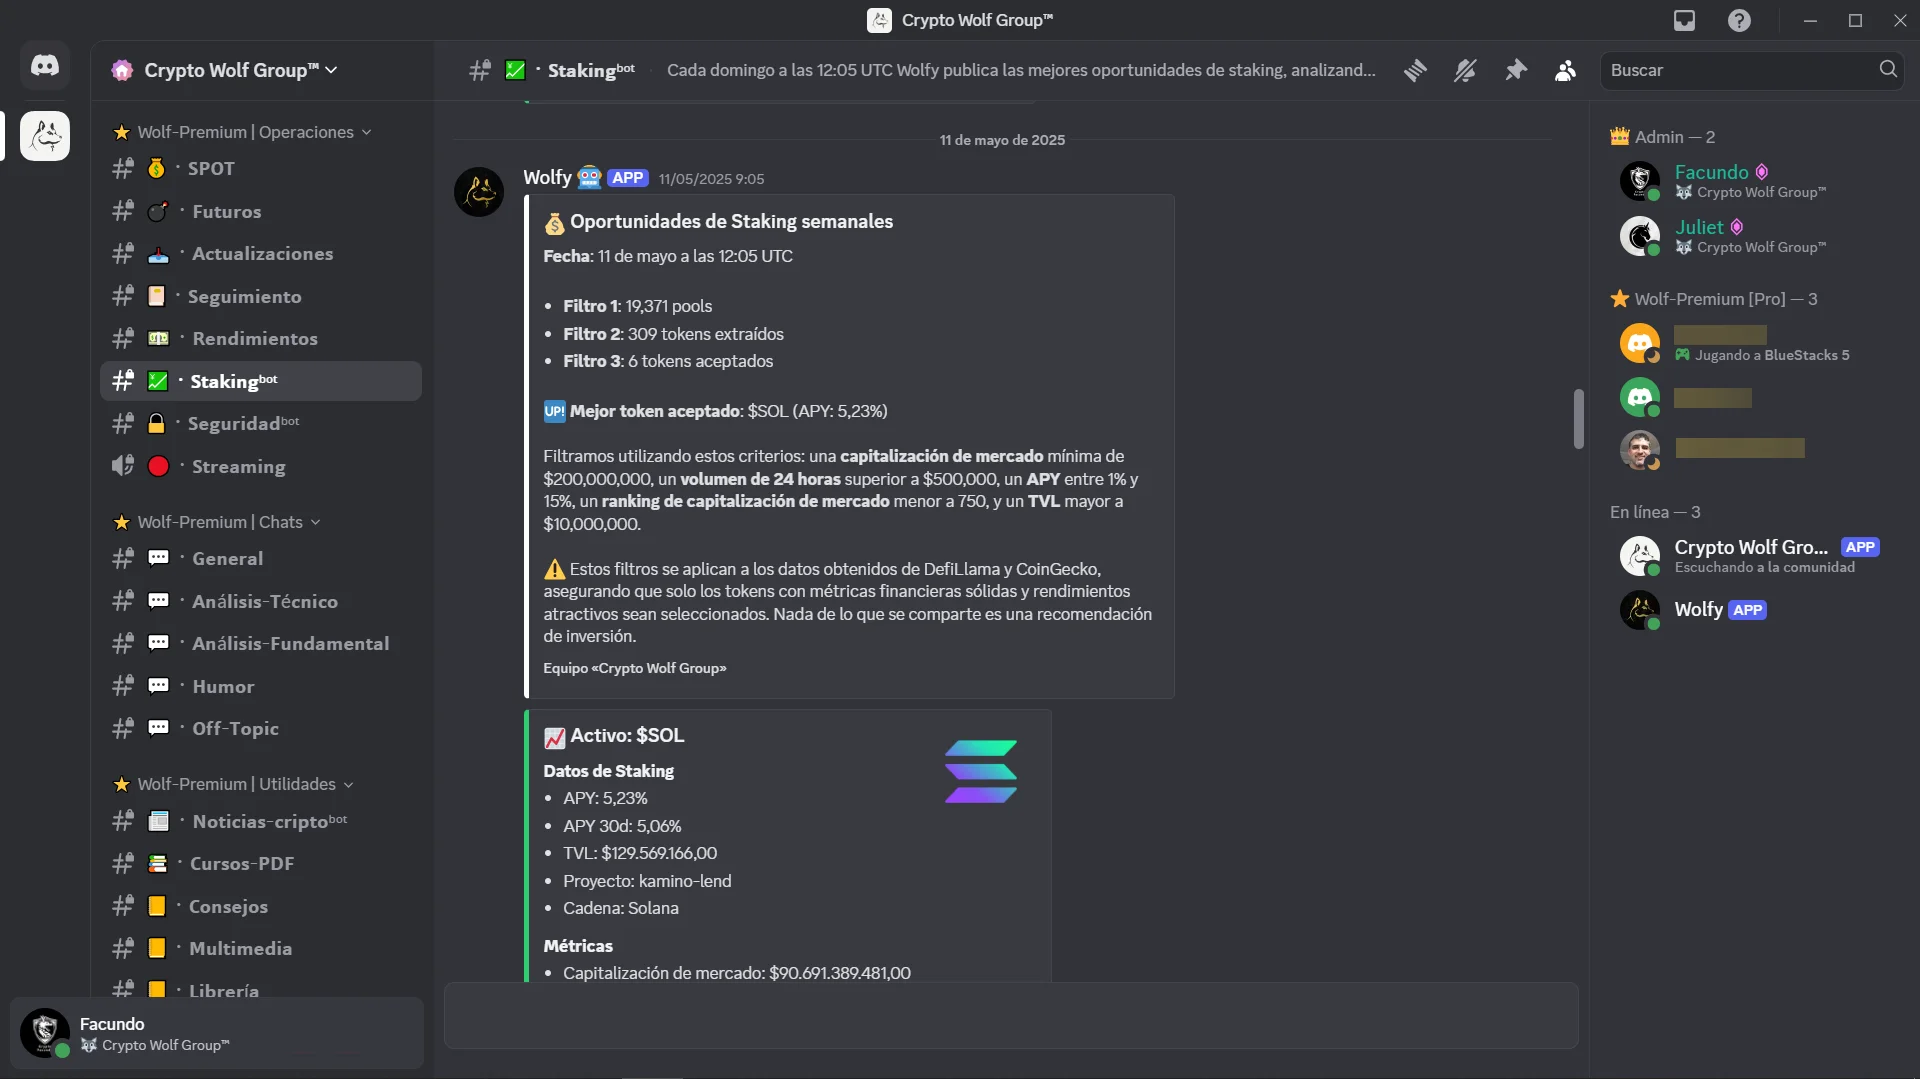Open the Seguimiento channel
This screenshot has height=1079, width=1920.
pos(261,297)
